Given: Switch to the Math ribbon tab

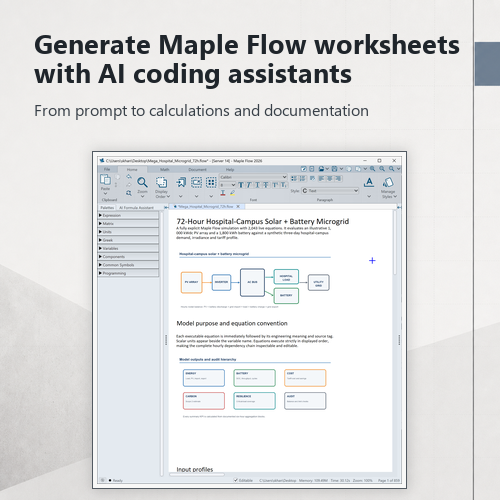Looking at the screenshot, I should click(165, 169).
